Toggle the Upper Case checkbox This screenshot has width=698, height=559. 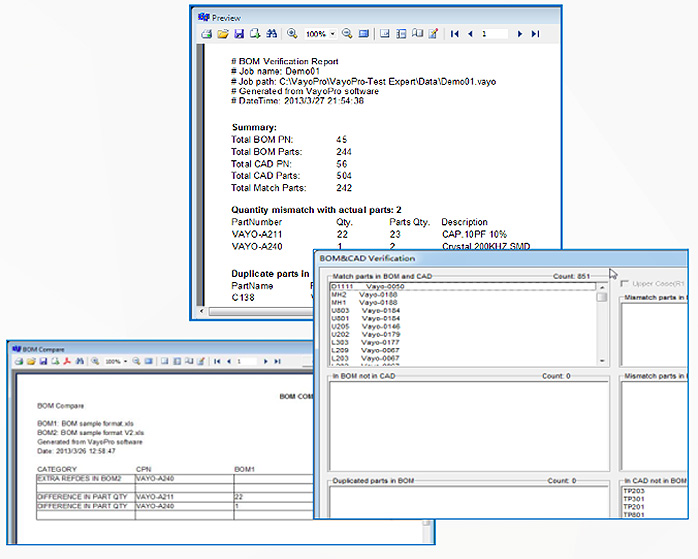625,284
